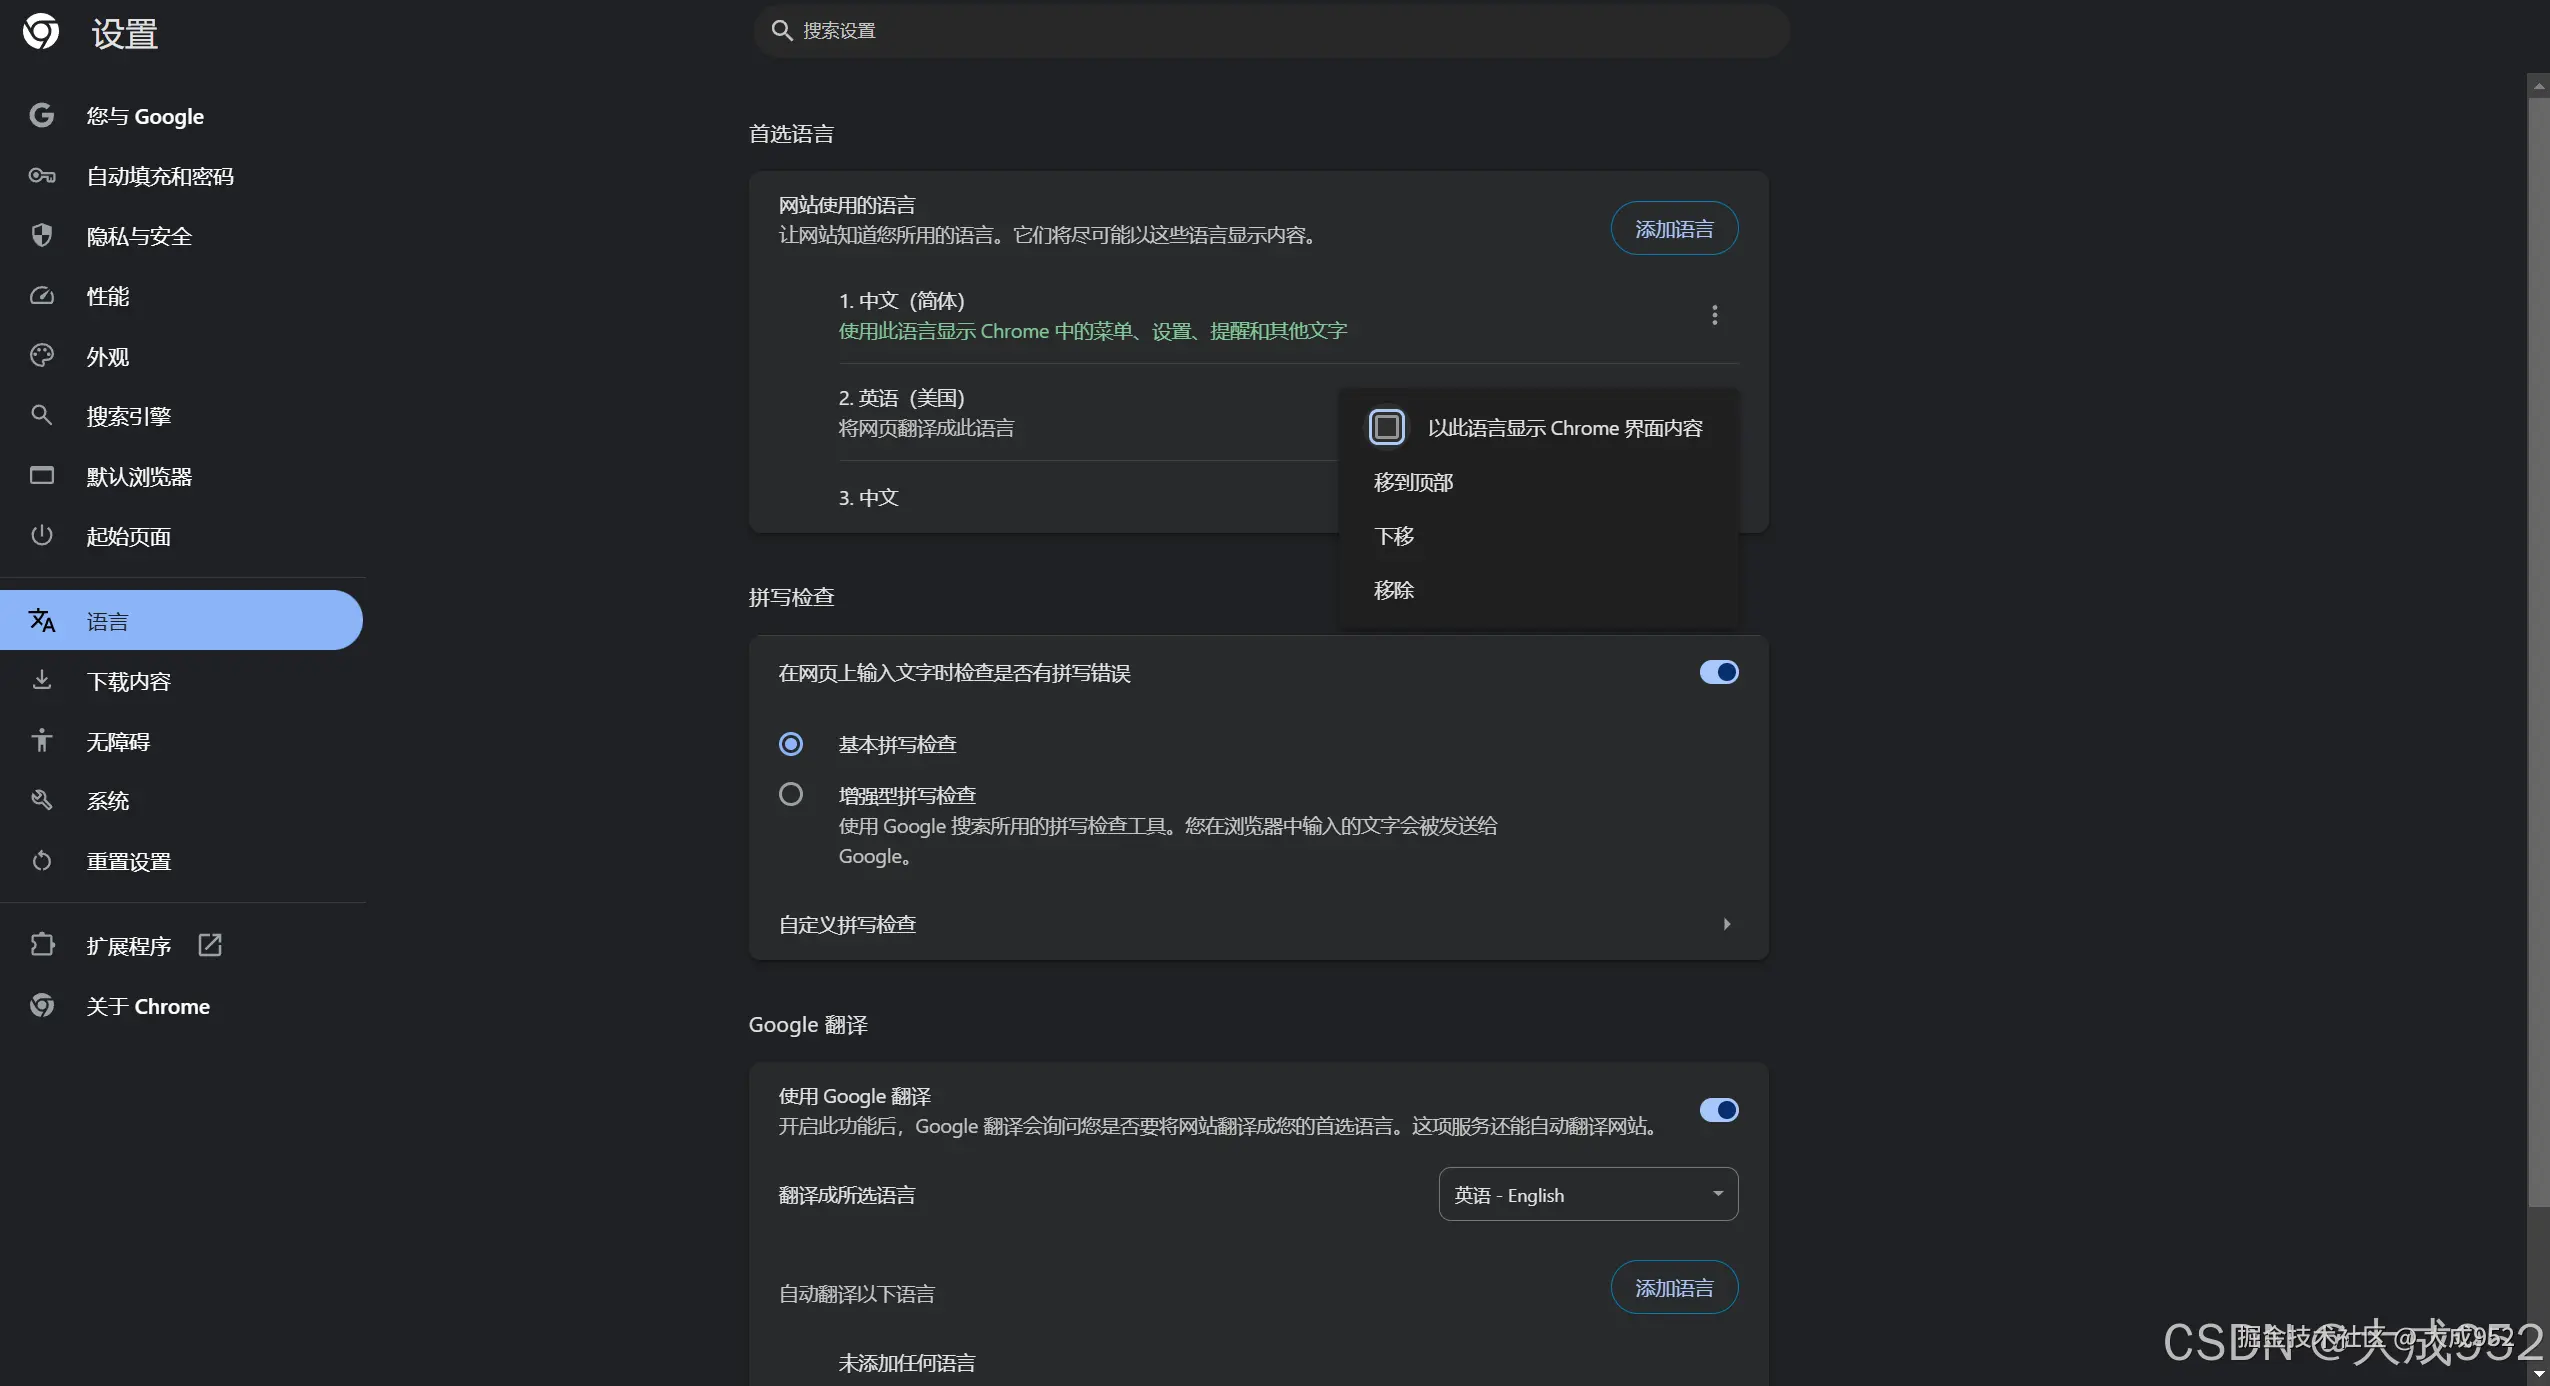Select Remove from the language menu
The image size is (2550, 1386).
pyautogui.click(x=1393, y=590)
